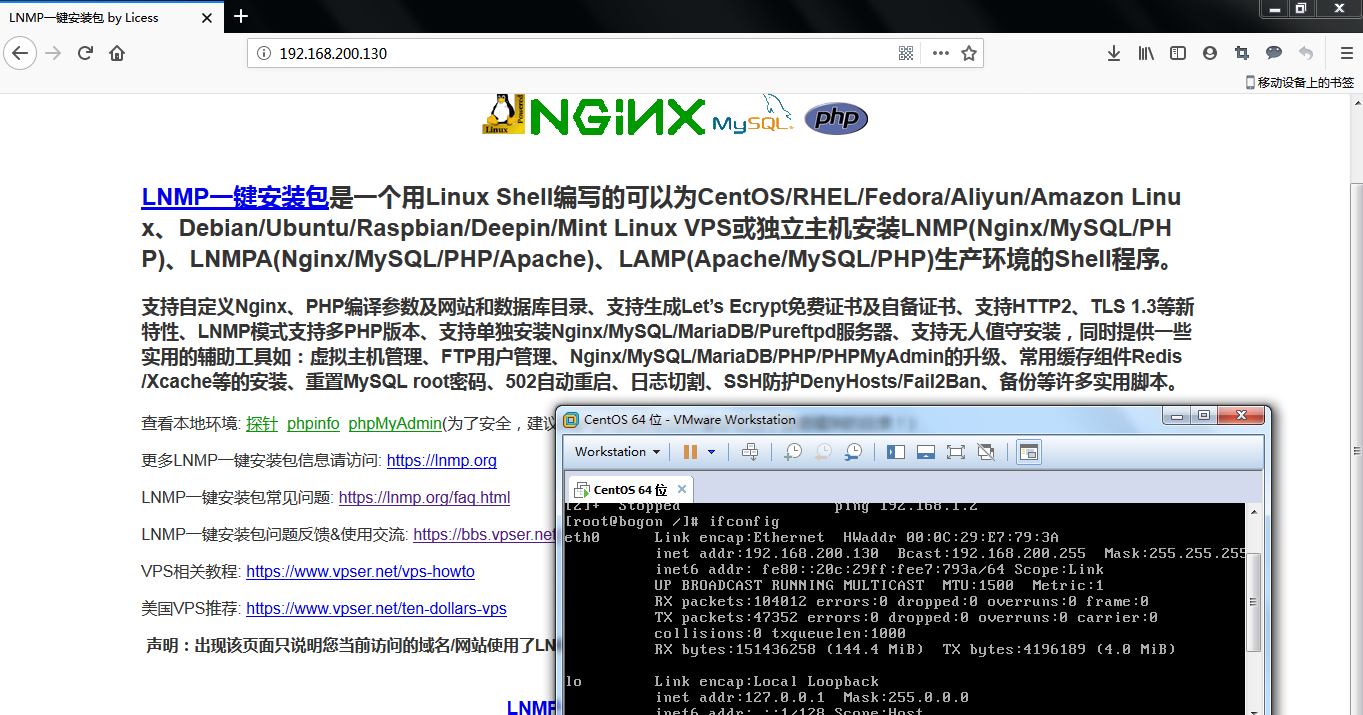
Task: Open the Firefox home page
Action: click(117, 53)
